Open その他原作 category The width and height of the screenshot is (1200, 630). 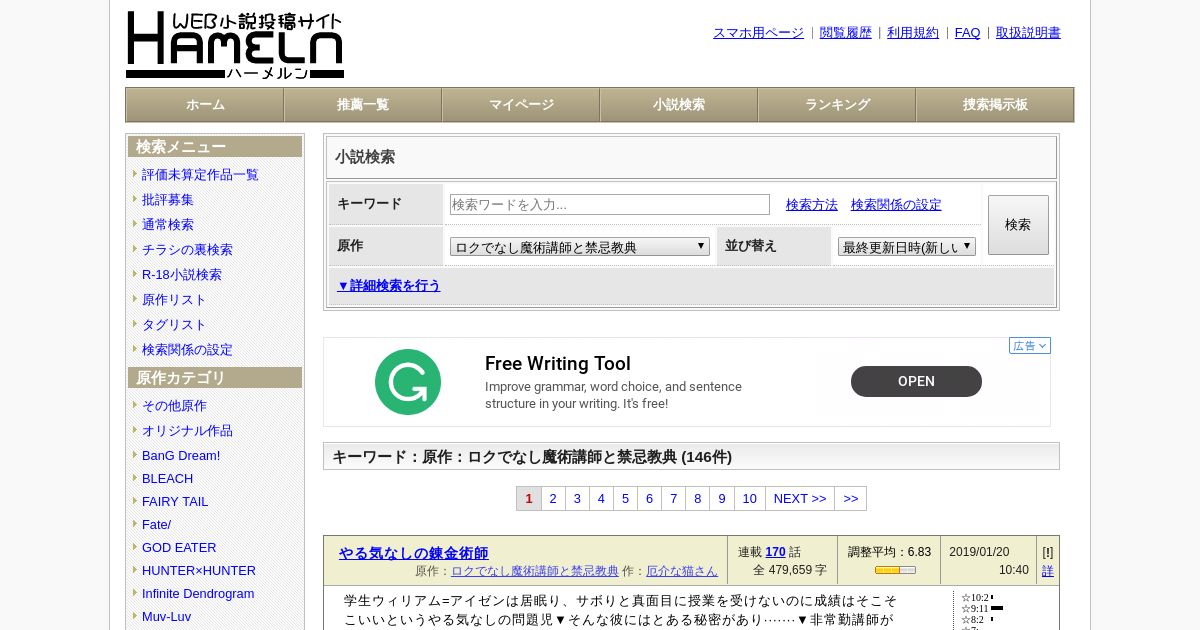point(174,405)
